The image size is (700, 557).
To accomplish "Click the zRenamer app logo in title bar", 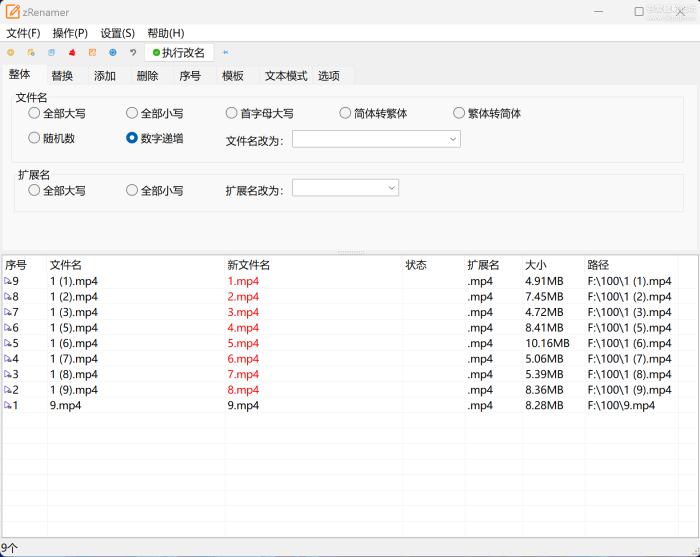I will point(12,12).
